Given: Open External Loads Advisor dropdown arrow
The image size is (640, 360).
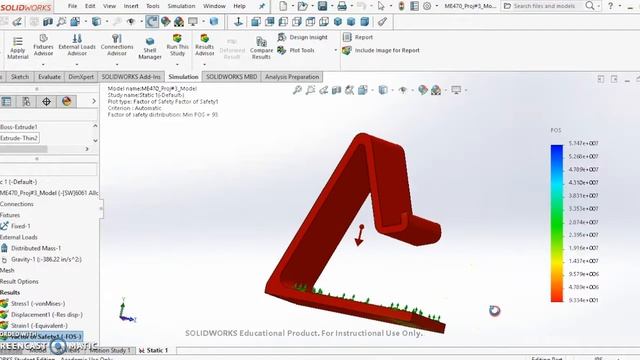Looking at the screenshot, I should coord(77,64).
